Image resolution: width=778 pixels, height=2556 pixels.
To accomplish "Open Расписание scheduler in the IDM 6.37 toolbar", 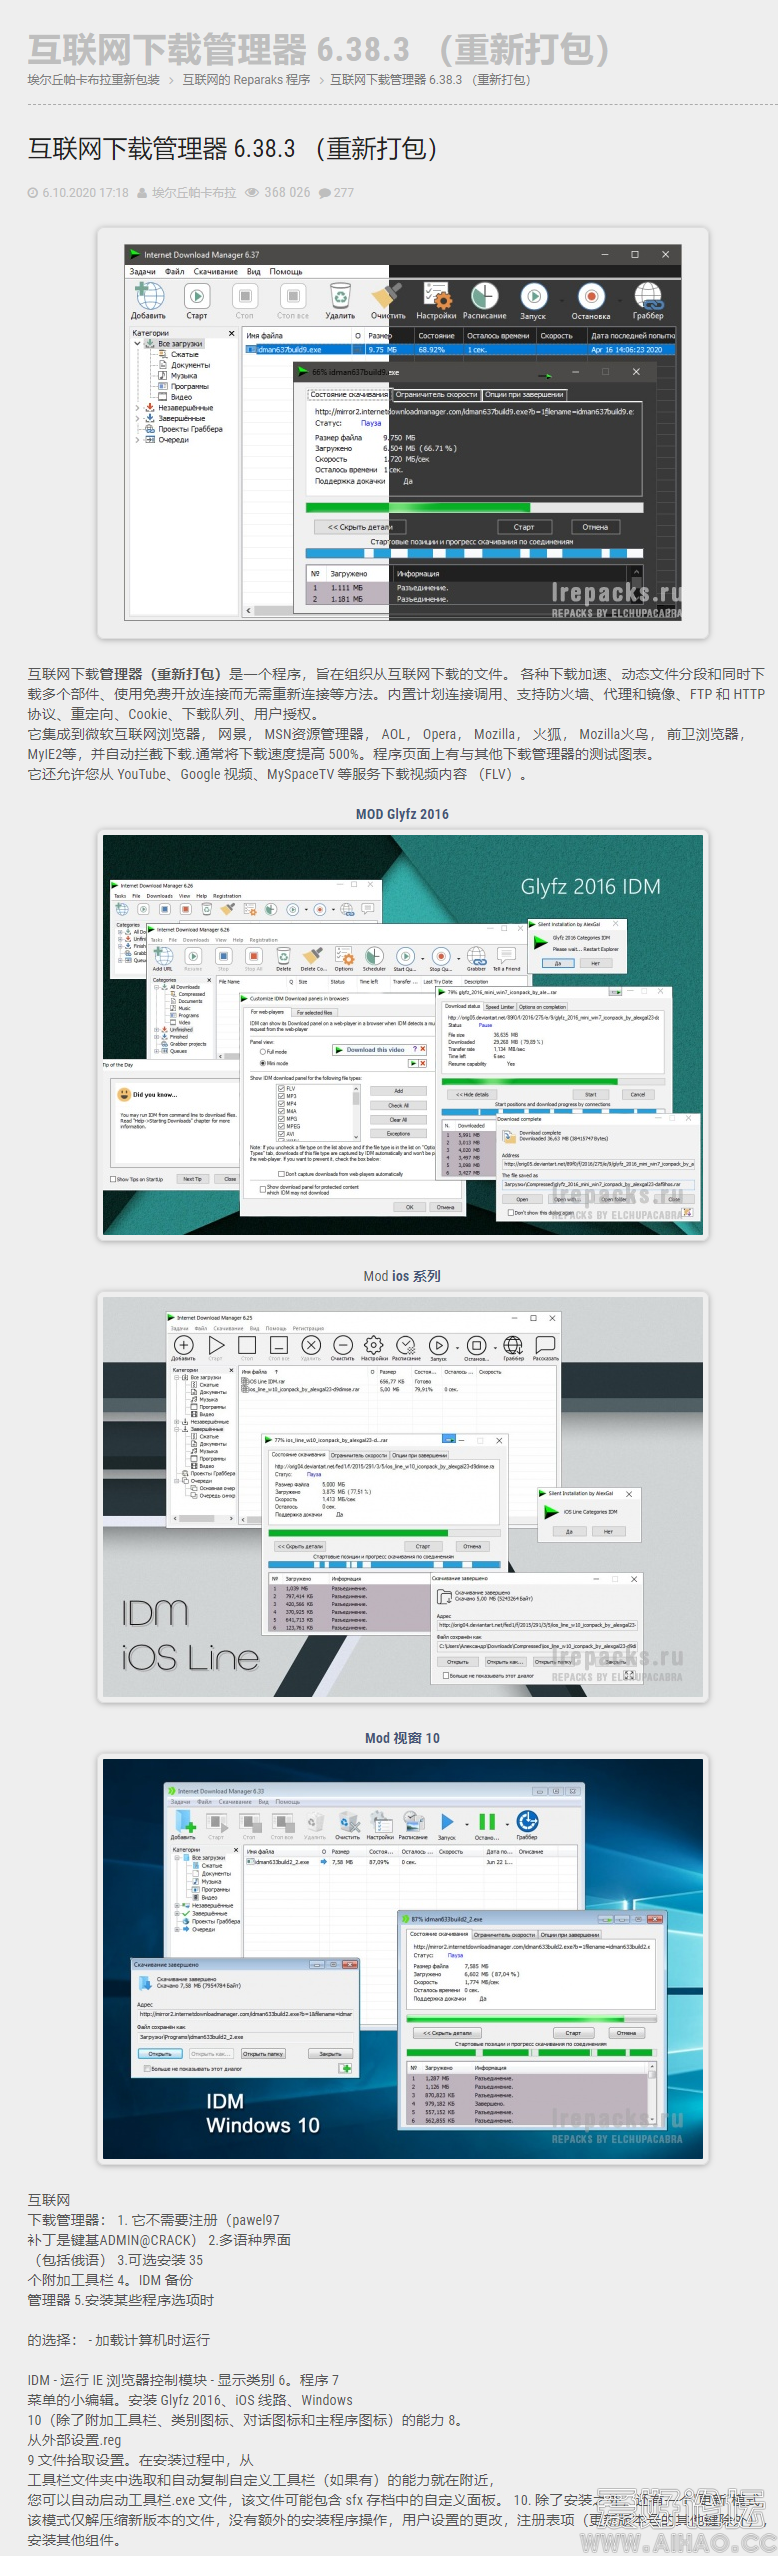I will click(484, 296).
